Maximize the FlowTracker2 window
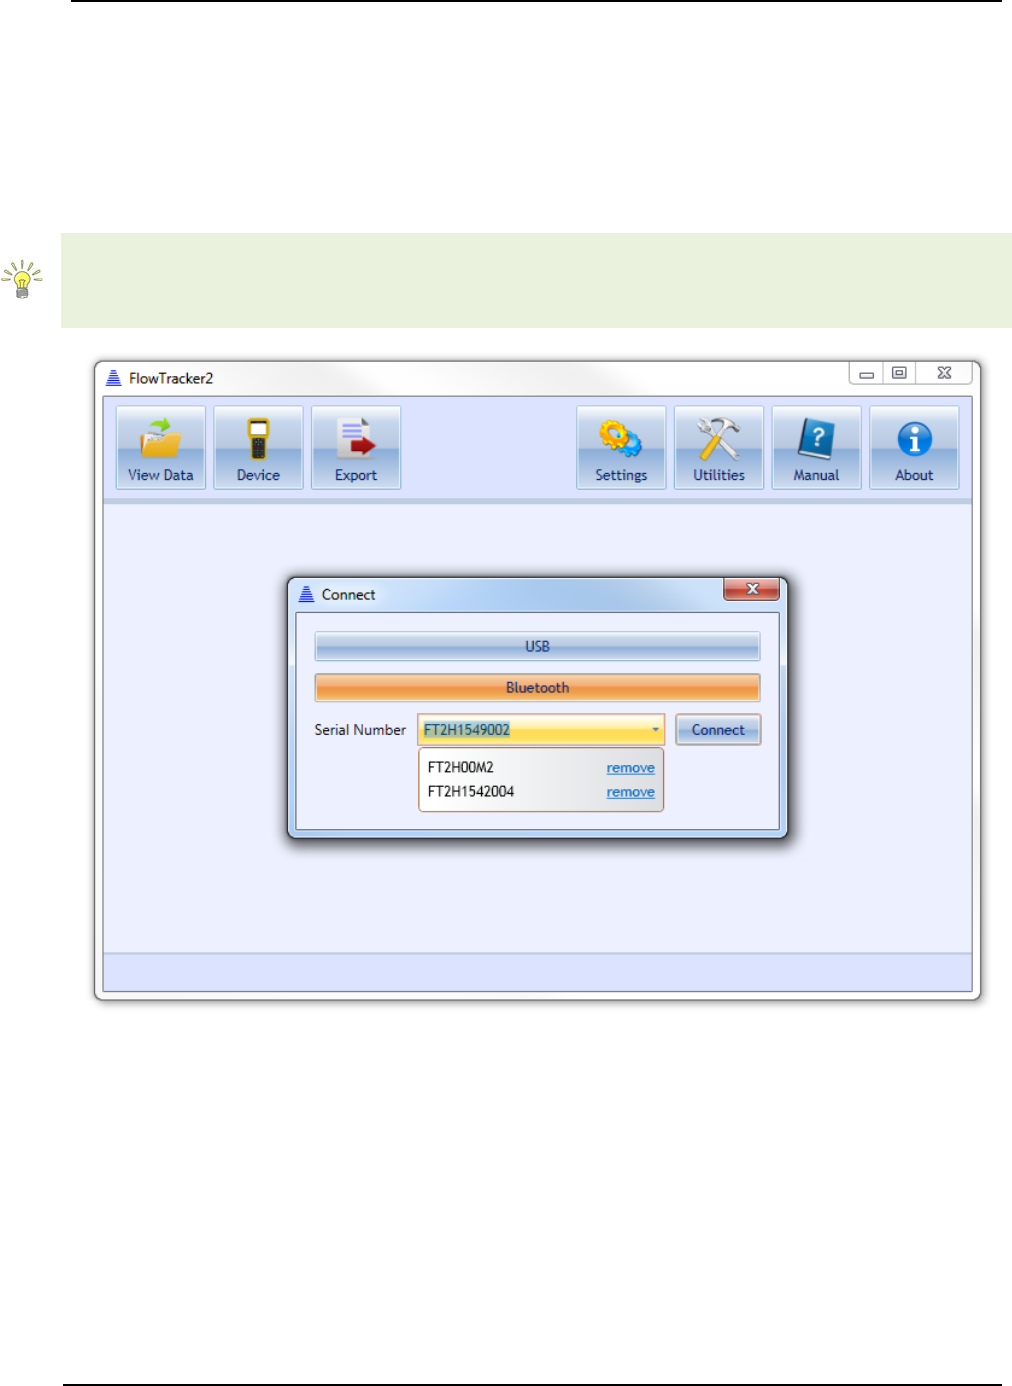Screen dimensions: 1012x1386 tap(899, 373)
